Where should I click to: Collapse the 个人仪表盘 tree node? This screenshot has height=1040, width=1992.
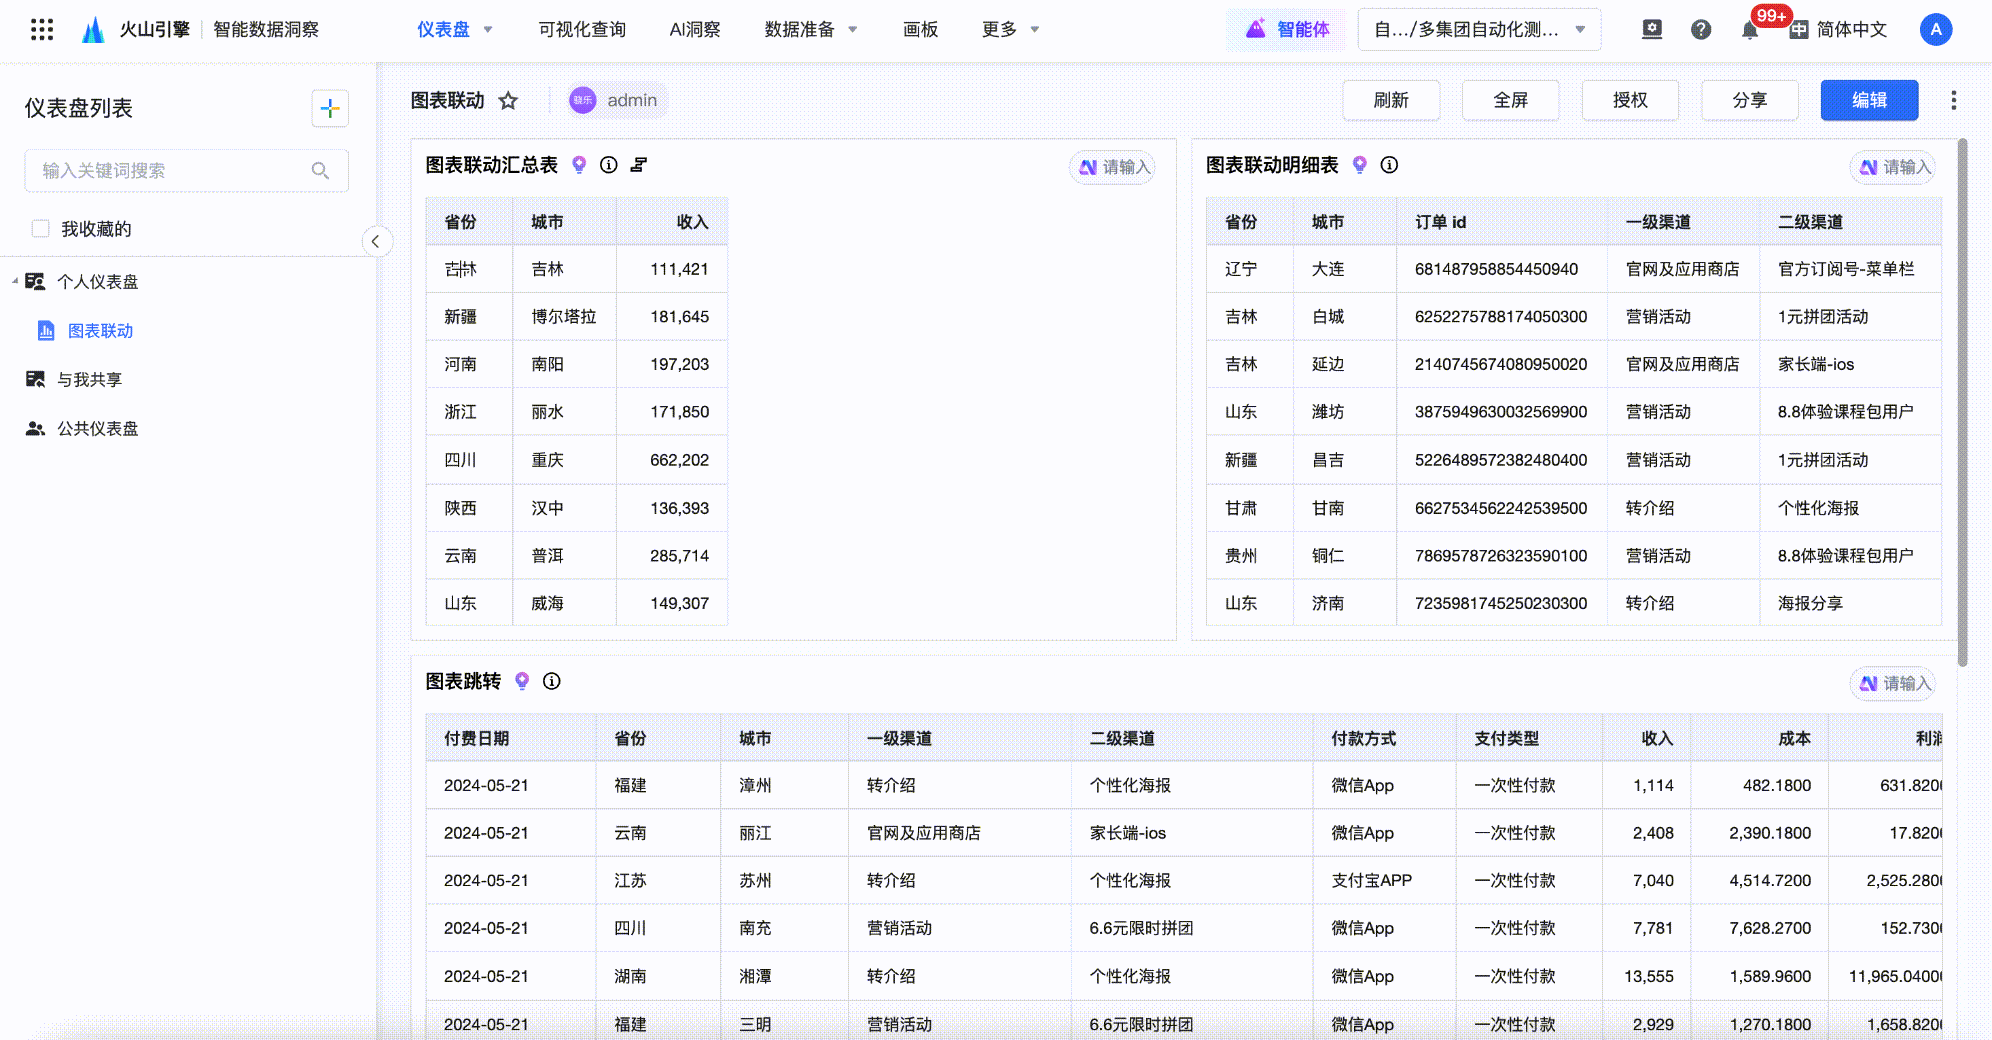(x=15, y=282)
